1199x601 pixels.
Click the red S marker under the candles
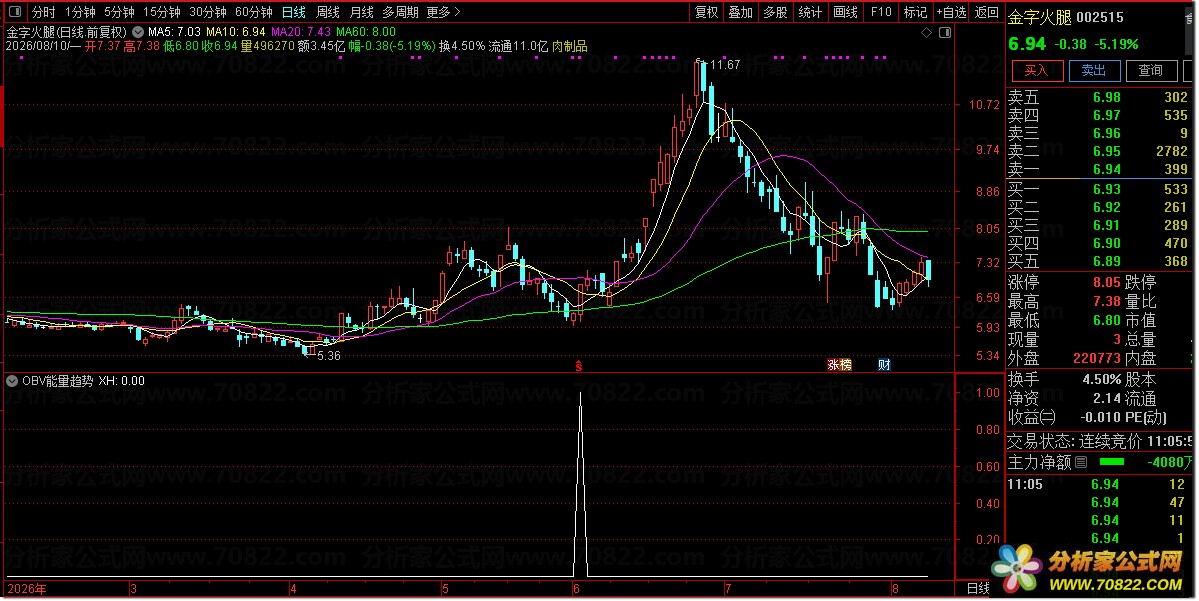[579, 366]
